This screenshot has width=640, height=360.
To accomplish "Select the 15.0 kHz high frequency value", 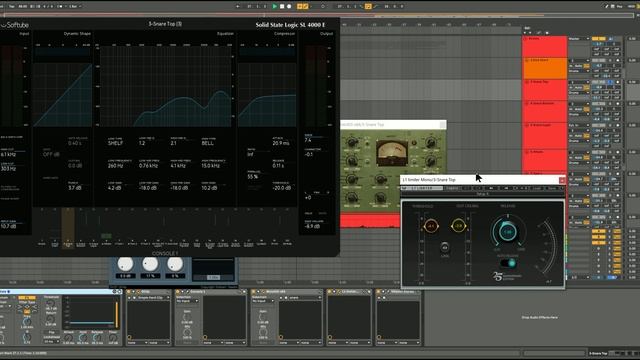I will (210, 166).
